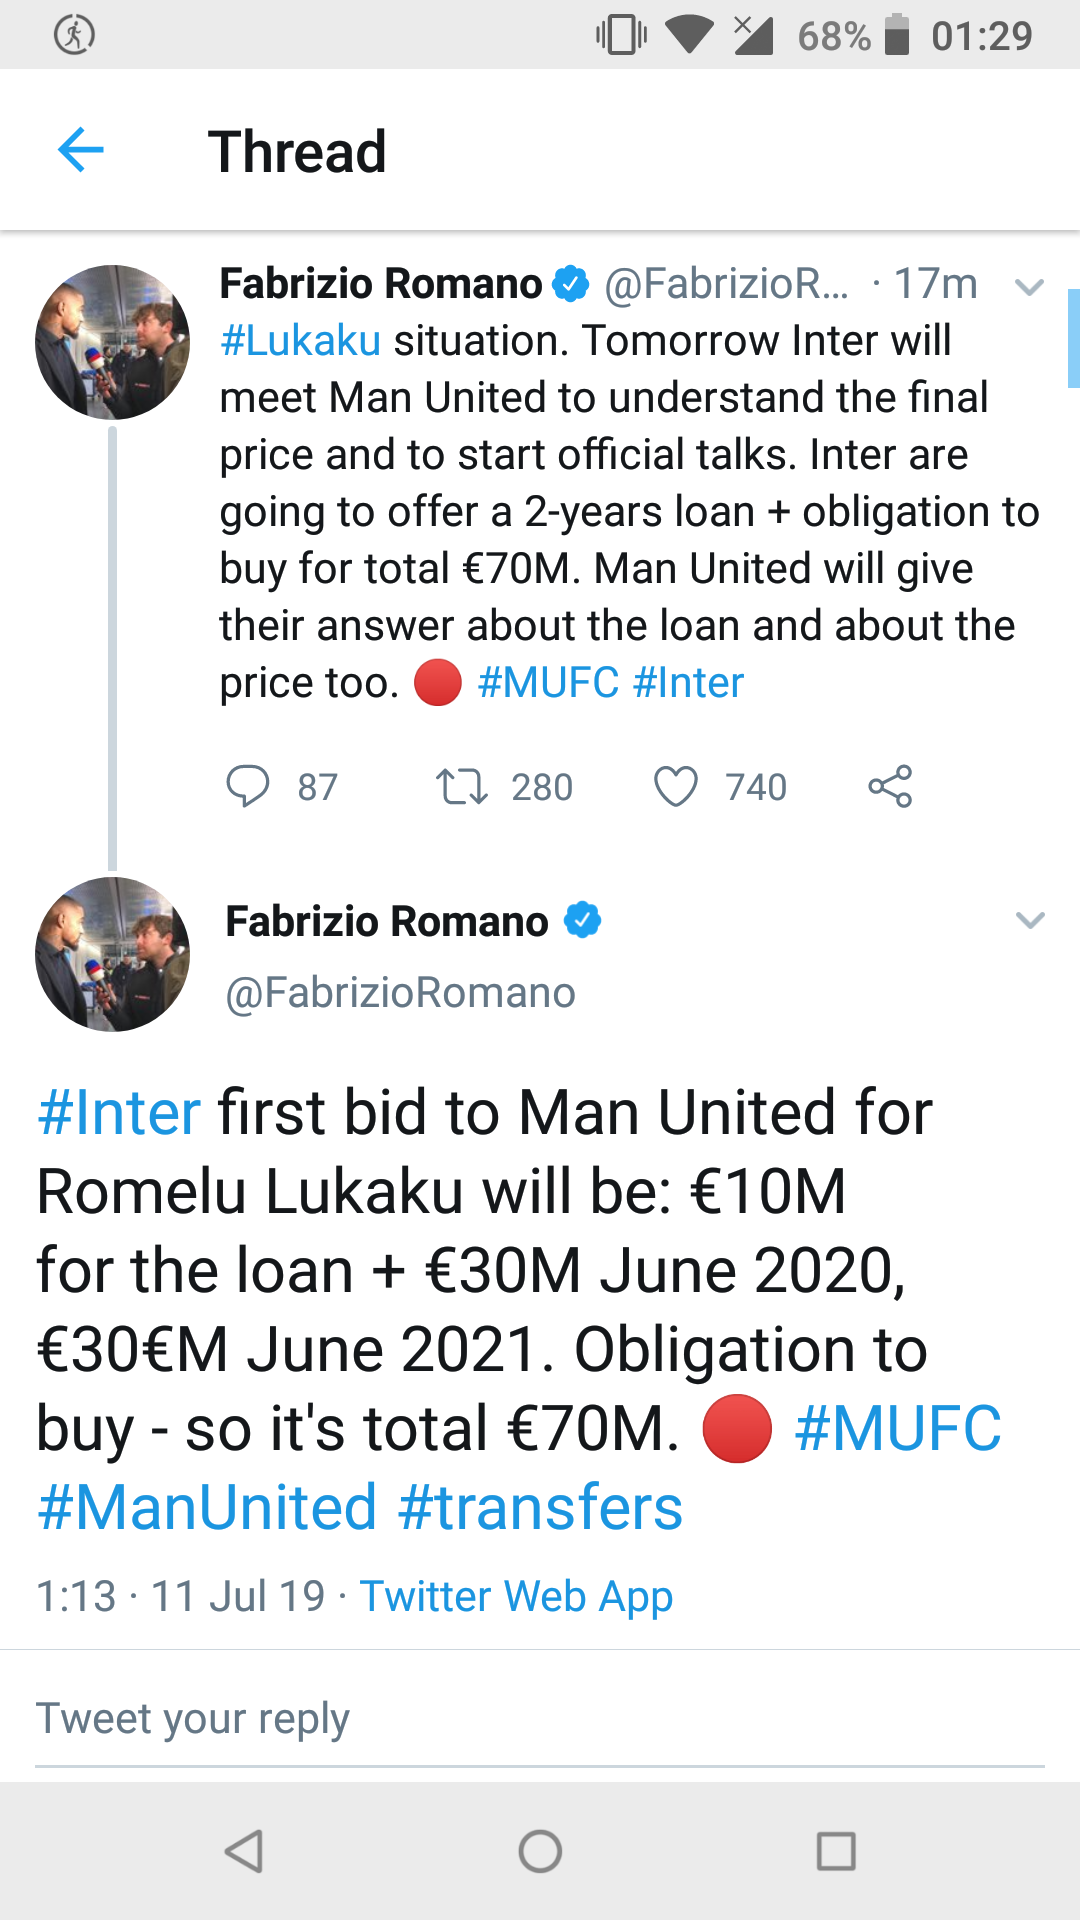Tap the @FabrizioRomano handle

[400, 993]
